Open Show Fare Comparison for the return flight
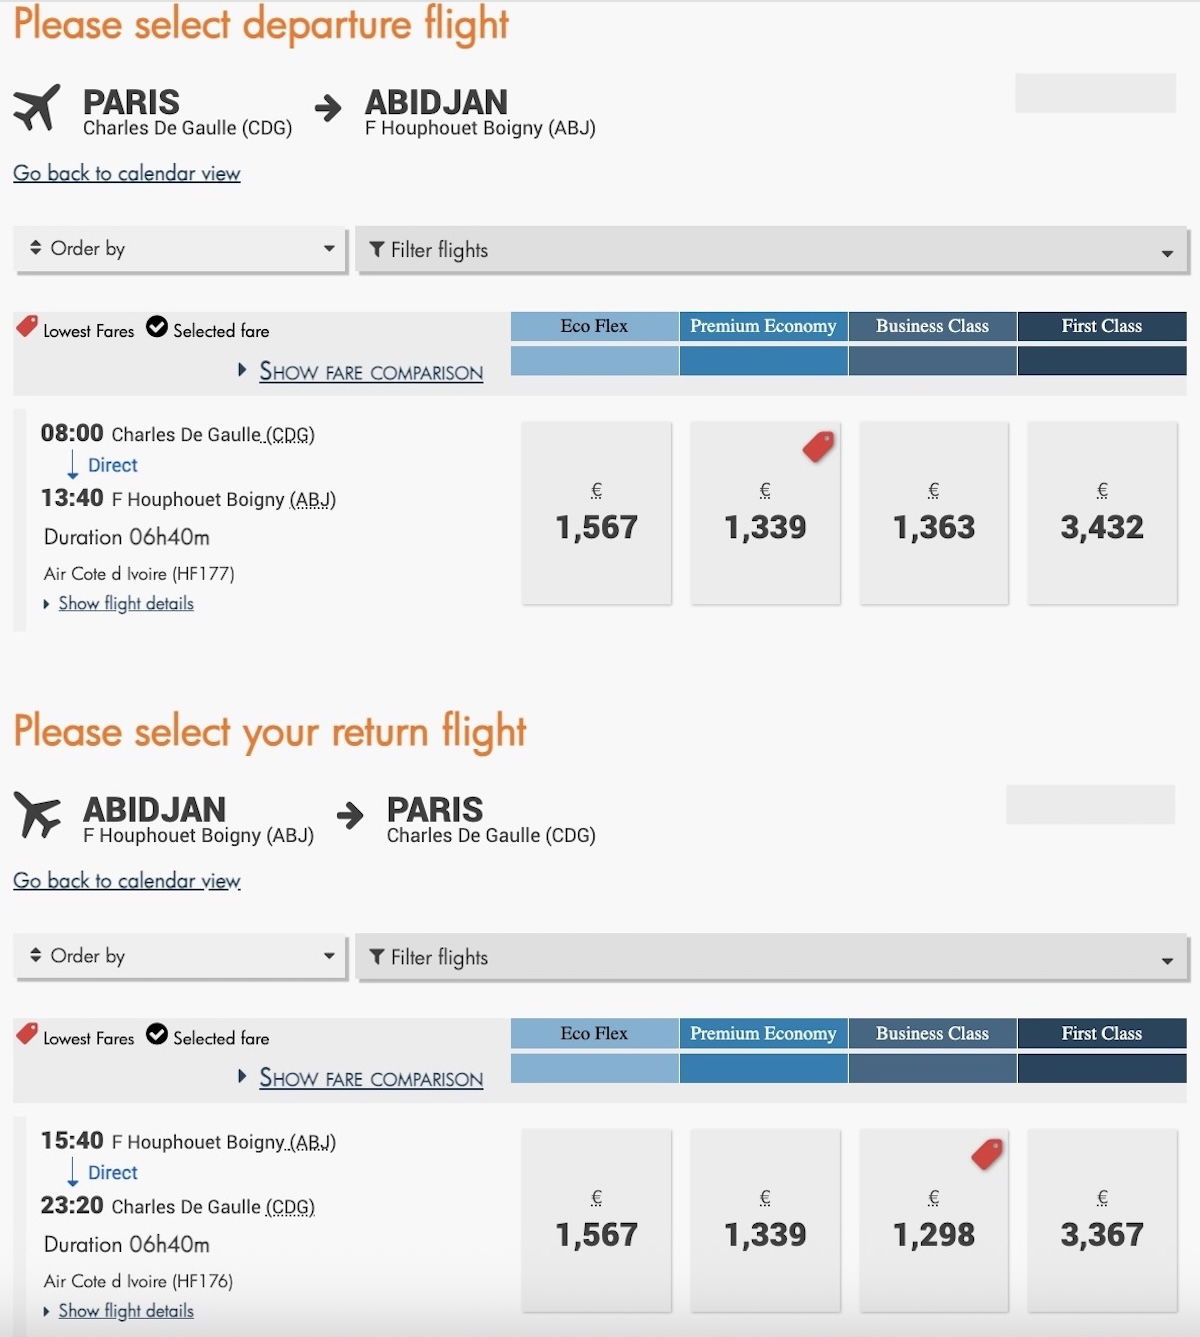This screenshot has width=1200, height=1337. pos(371,1079)
